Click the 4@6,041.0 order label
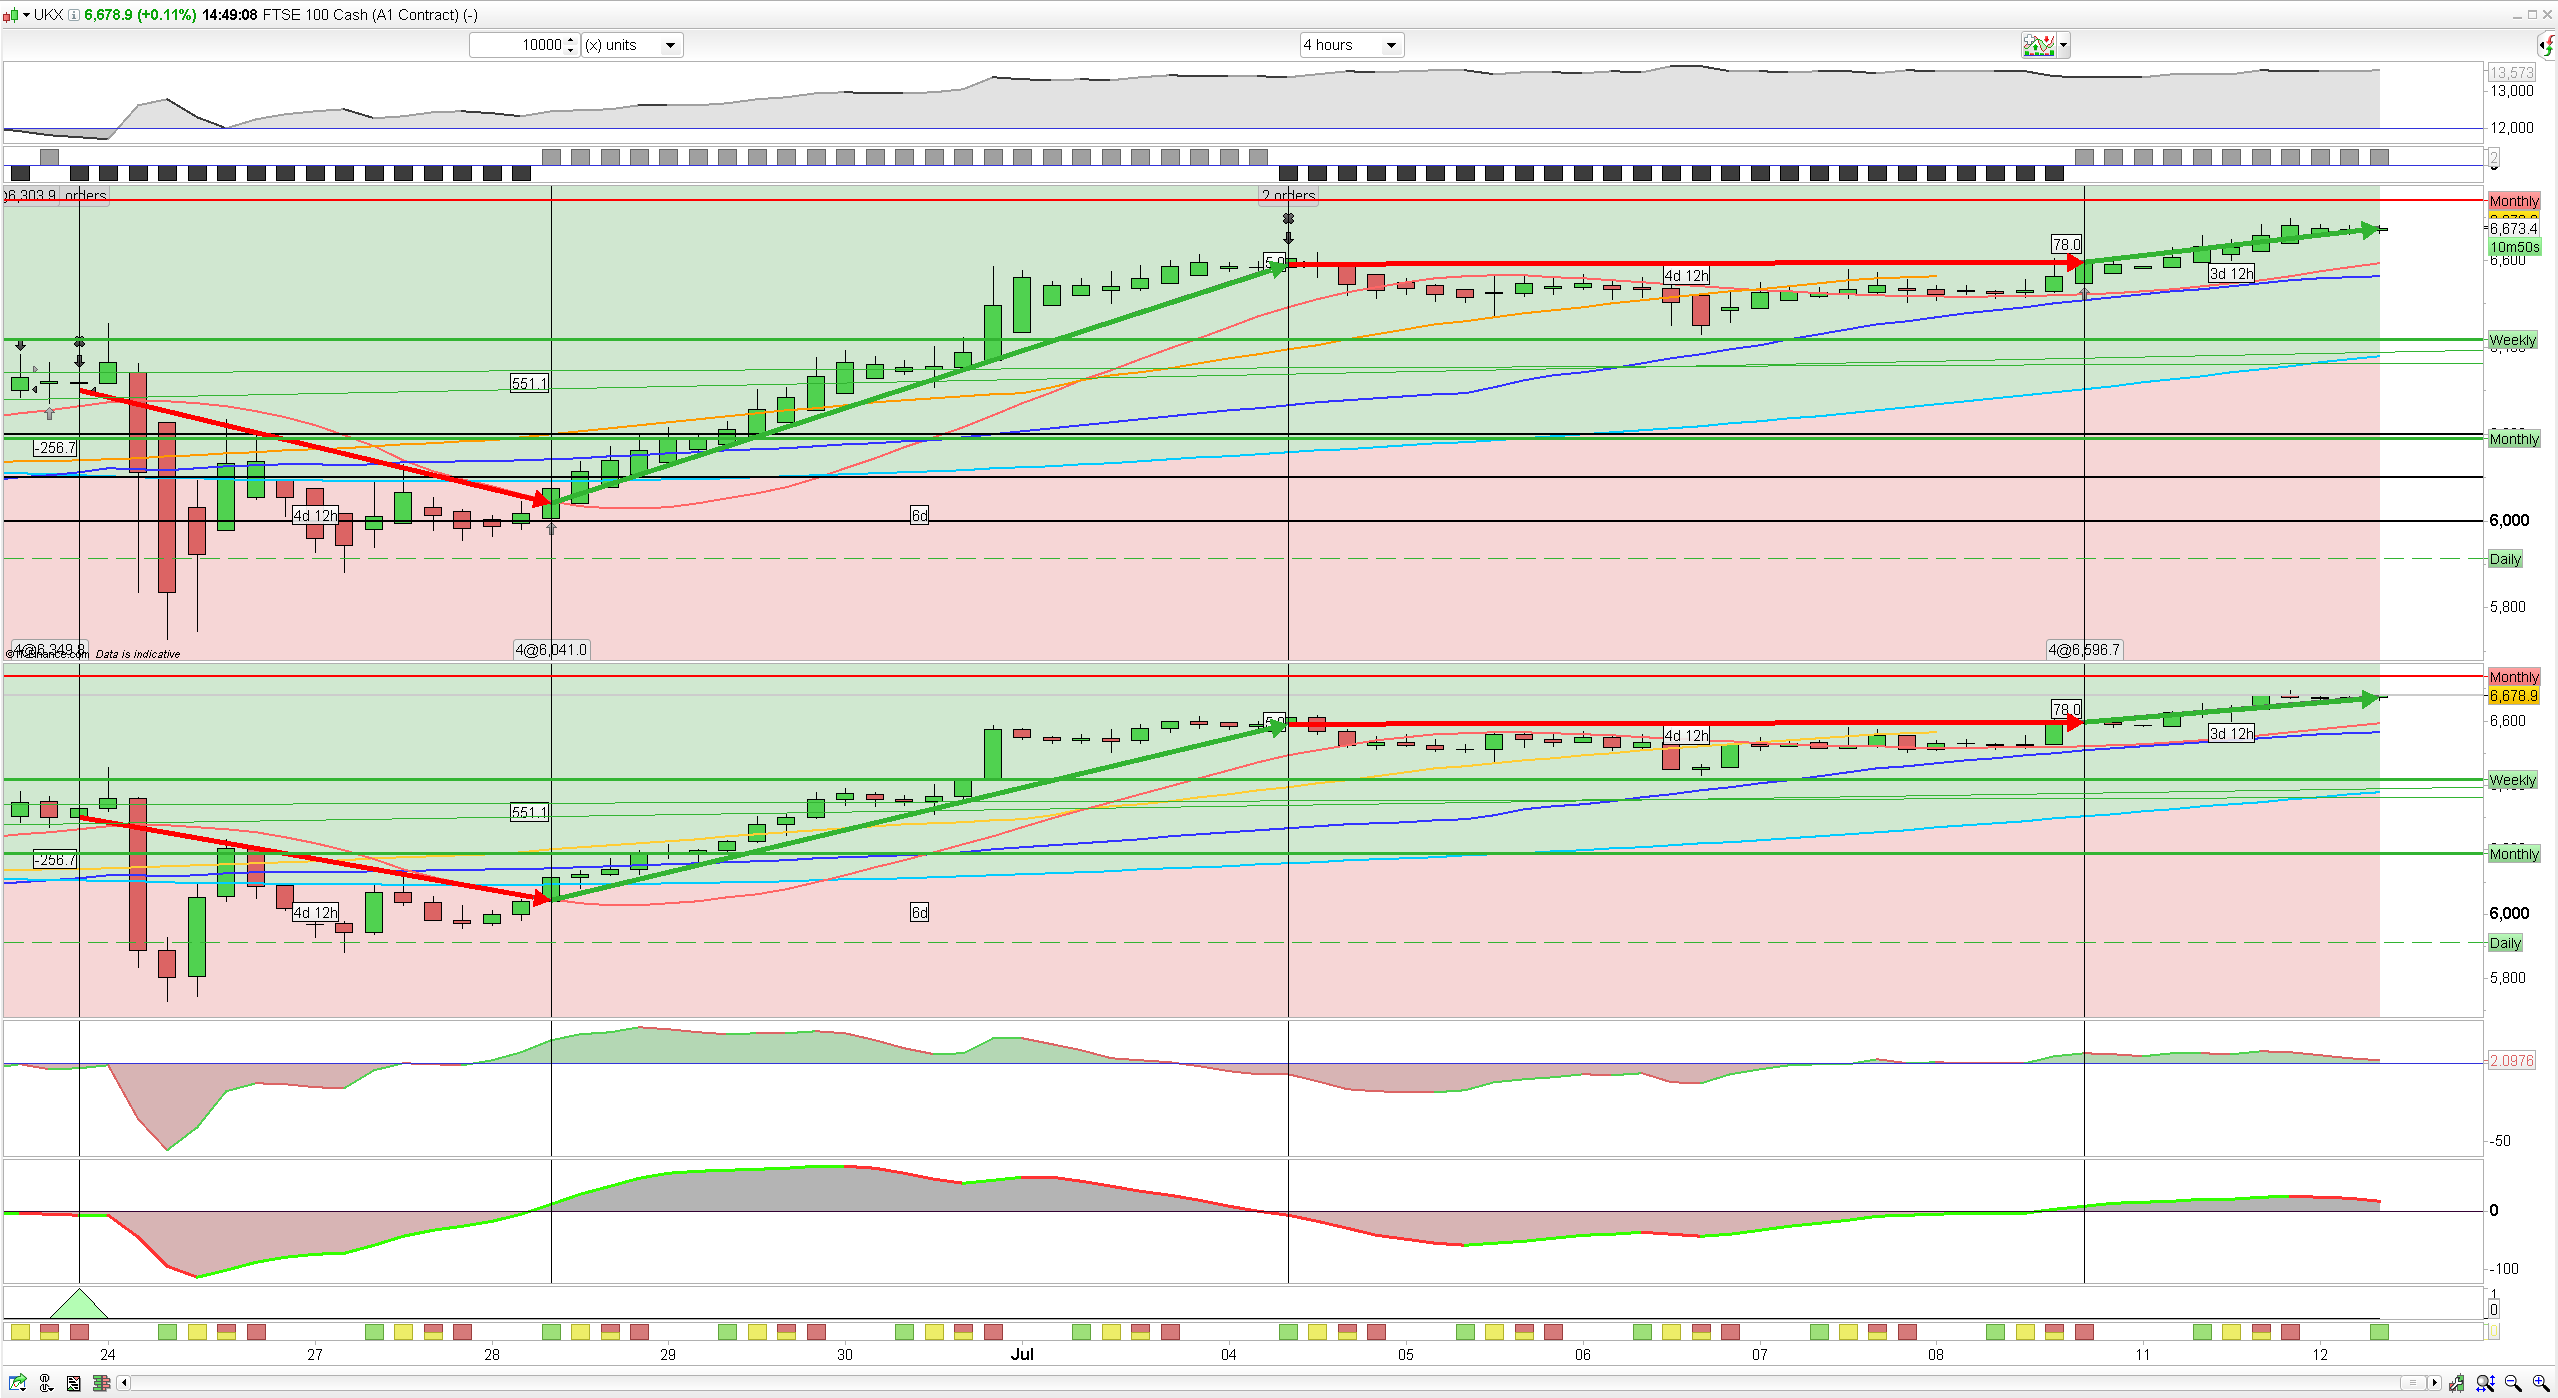 click(x=551, y=650)
